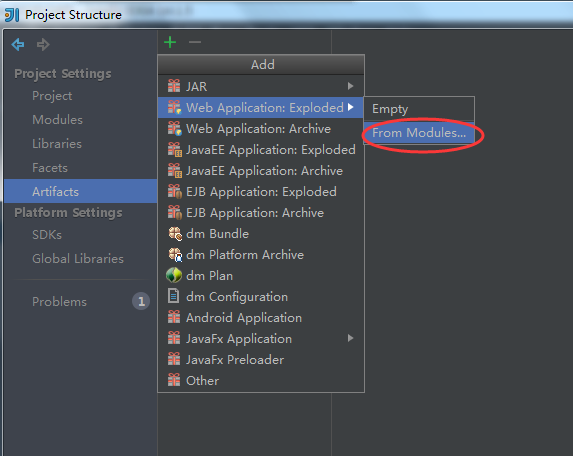Click the blue back navigation arrow
The image size is (573, 456).
pyautogui.click(x=18, y=45)
